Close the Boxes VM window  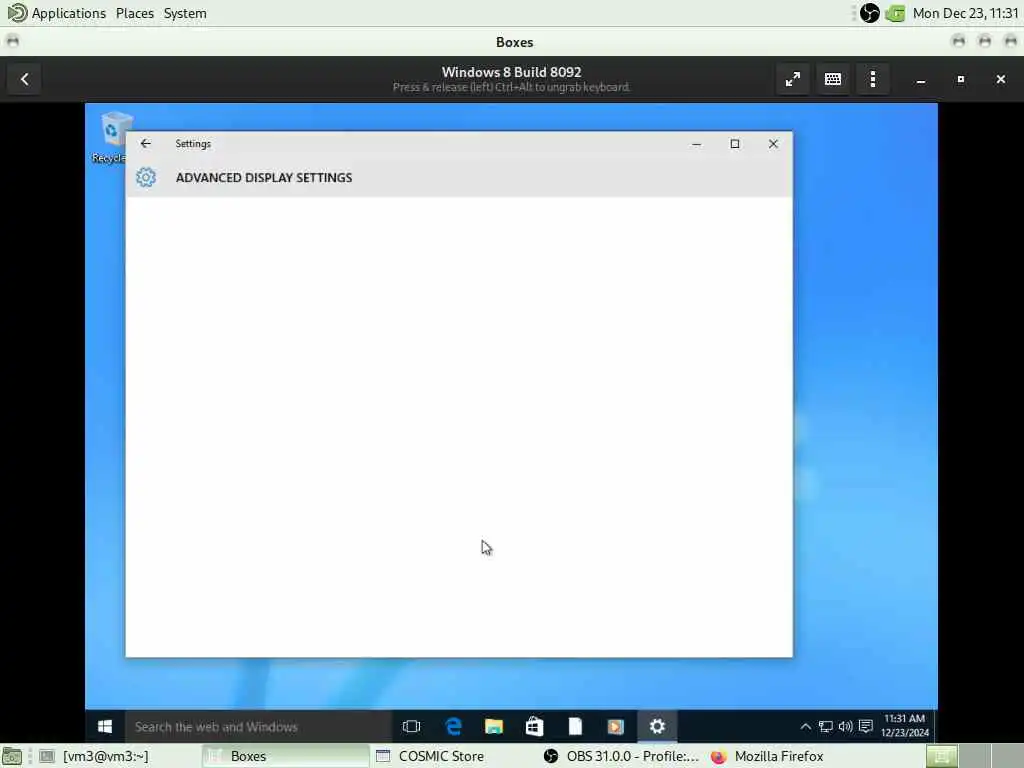[1000, 79]
